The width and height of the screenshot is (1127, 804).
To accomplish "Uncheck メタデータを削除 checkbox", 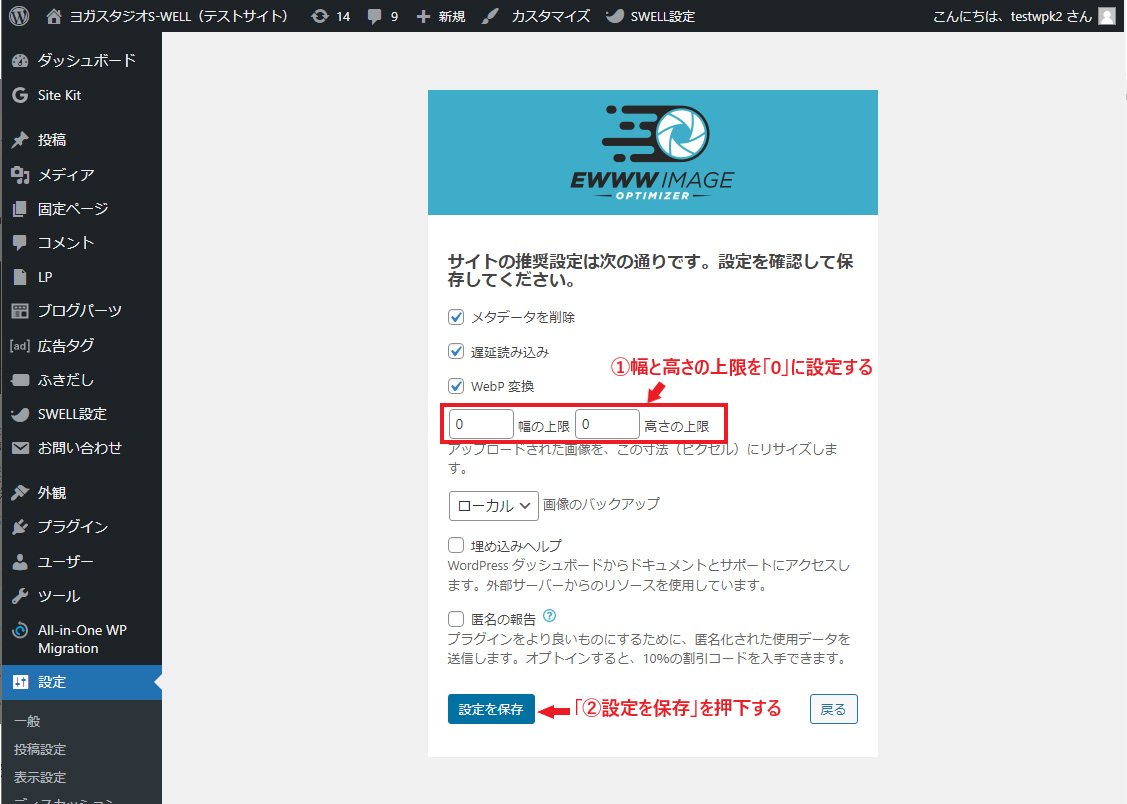I will click(456, 317).
